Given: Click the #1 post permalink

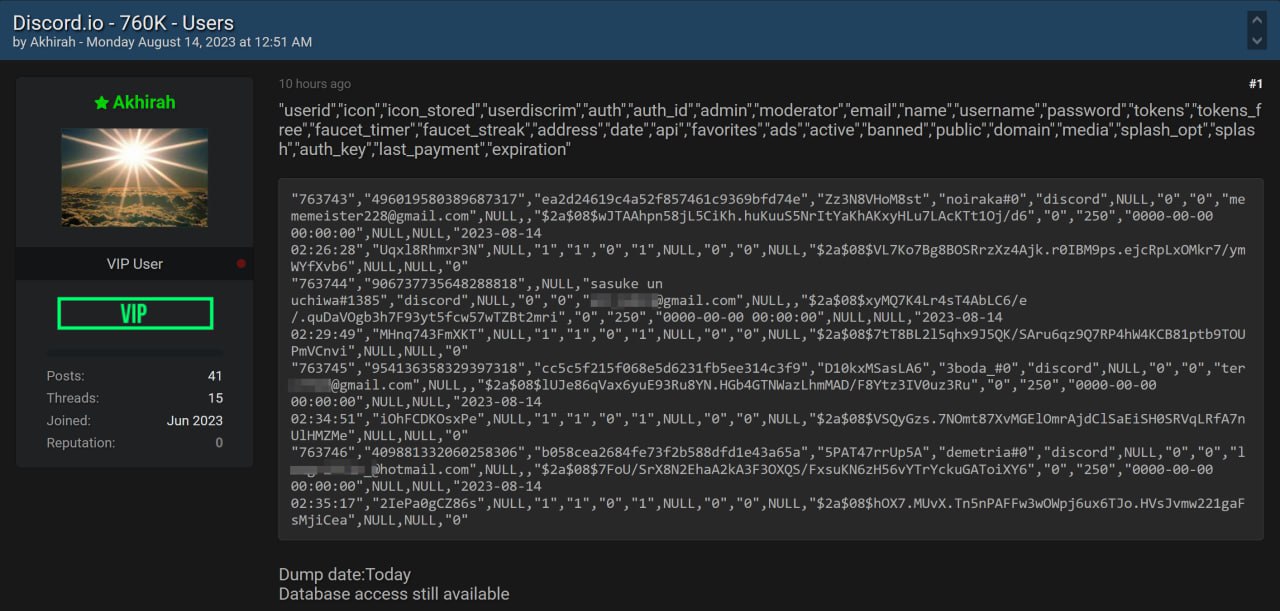Looking at the screenshot, I should [1255, 84].
